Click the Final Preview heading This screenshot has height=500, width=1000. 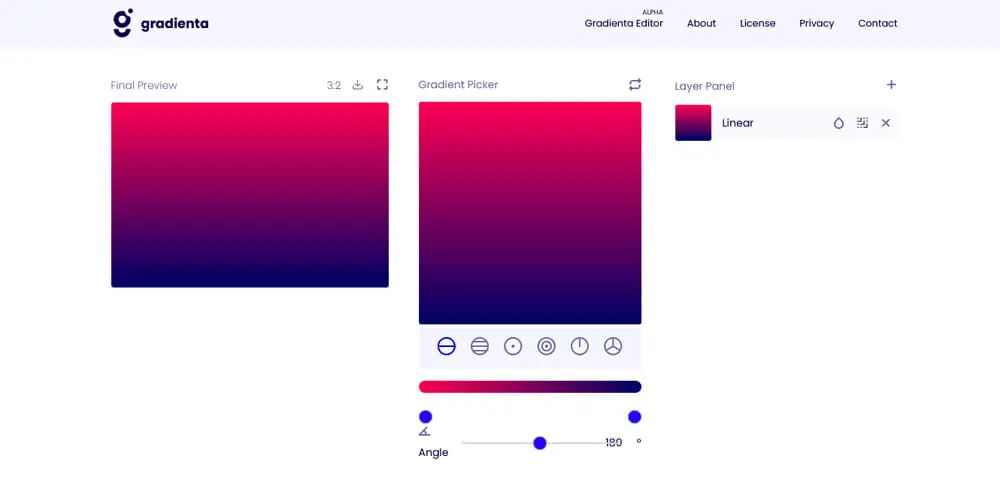[144, 85]
